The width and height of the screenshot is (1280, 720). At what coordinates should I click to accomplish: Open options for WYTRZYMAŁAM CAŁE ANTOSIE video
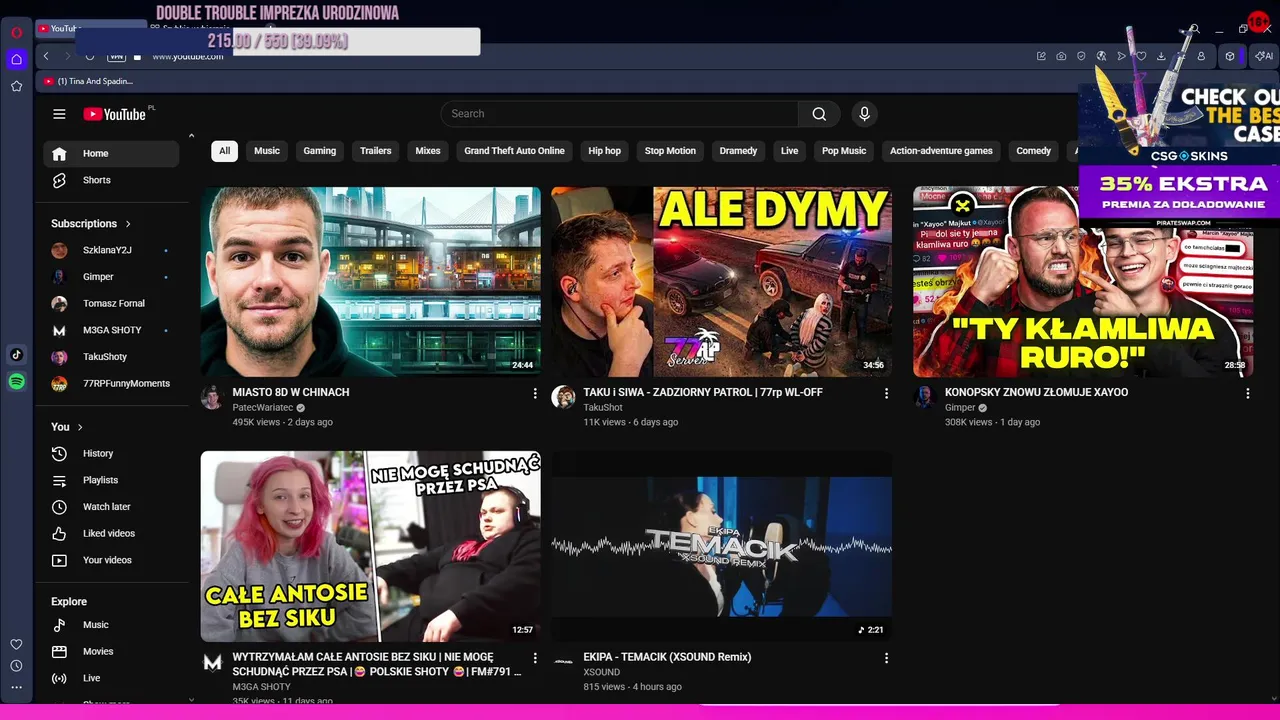coord(535,658)
